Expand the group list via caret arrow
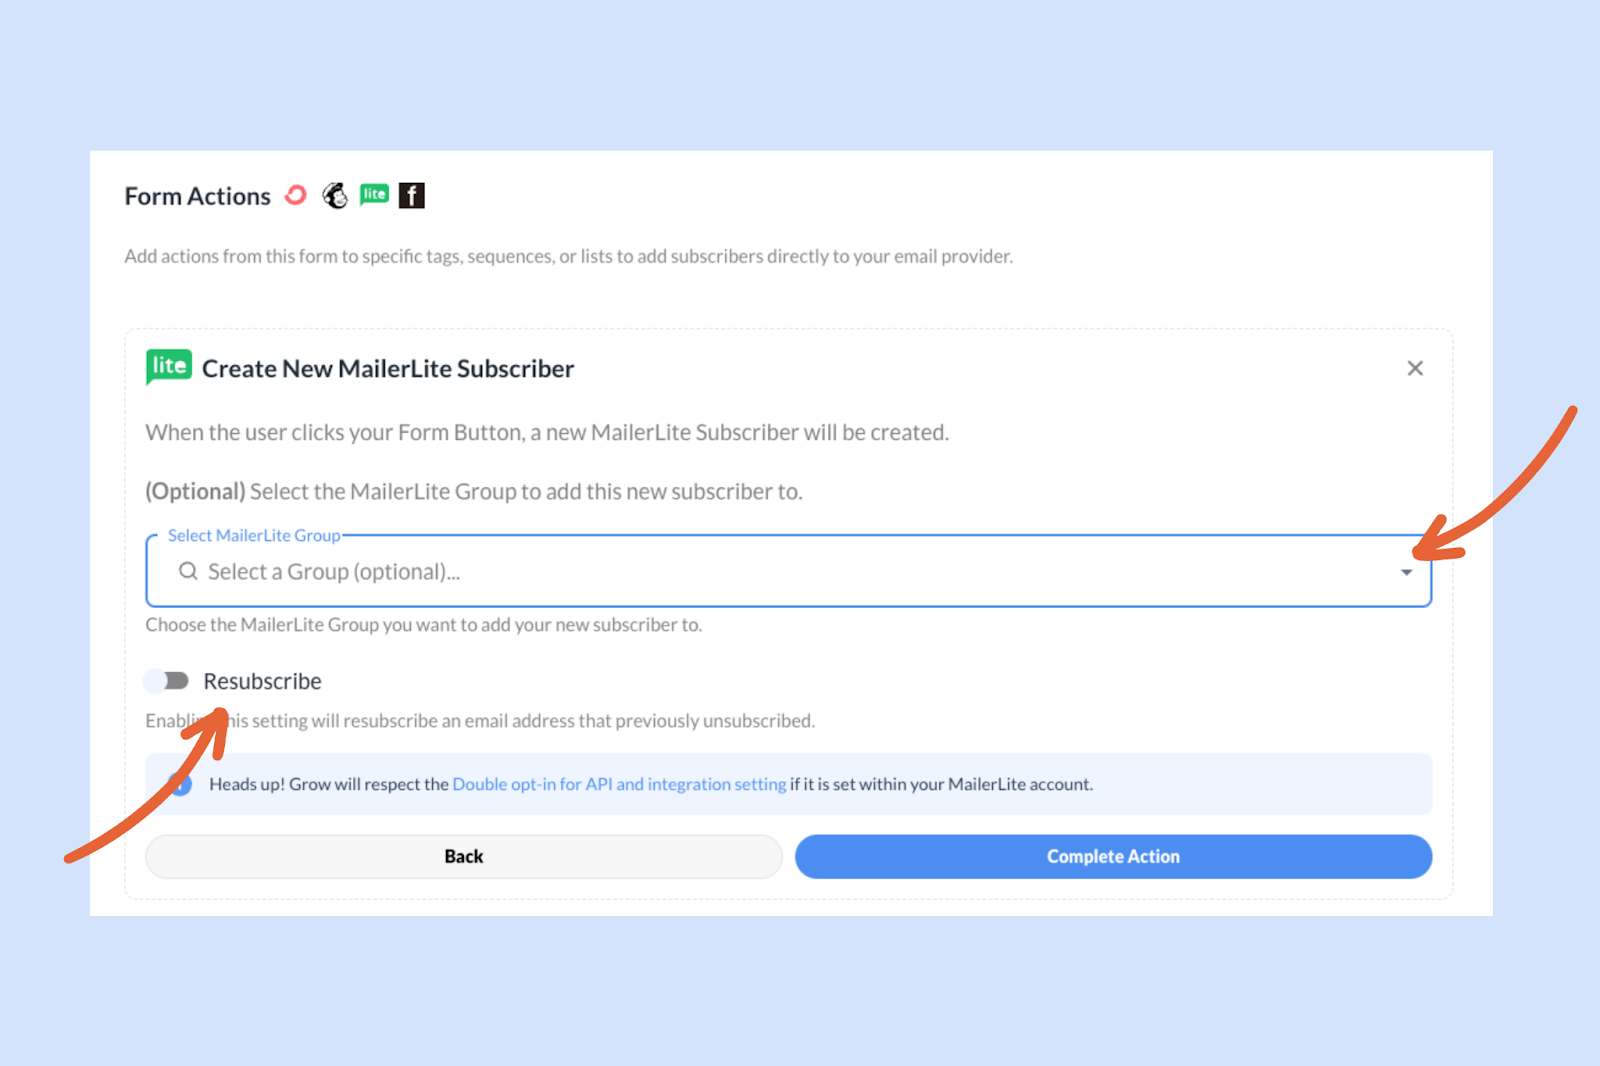Screen dimensions: 1600x1066 click(x=1406, y=572)
